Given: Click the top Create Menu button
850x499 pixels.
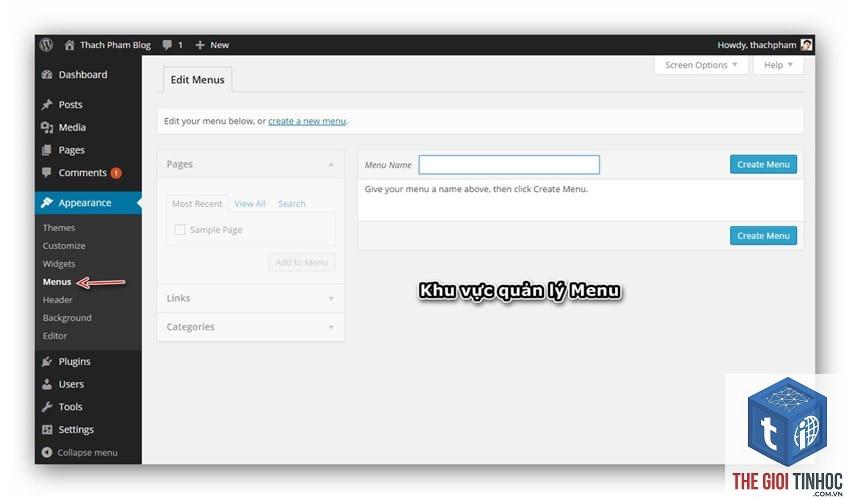Looking at the screenshot, I should [x=763, y=165].
